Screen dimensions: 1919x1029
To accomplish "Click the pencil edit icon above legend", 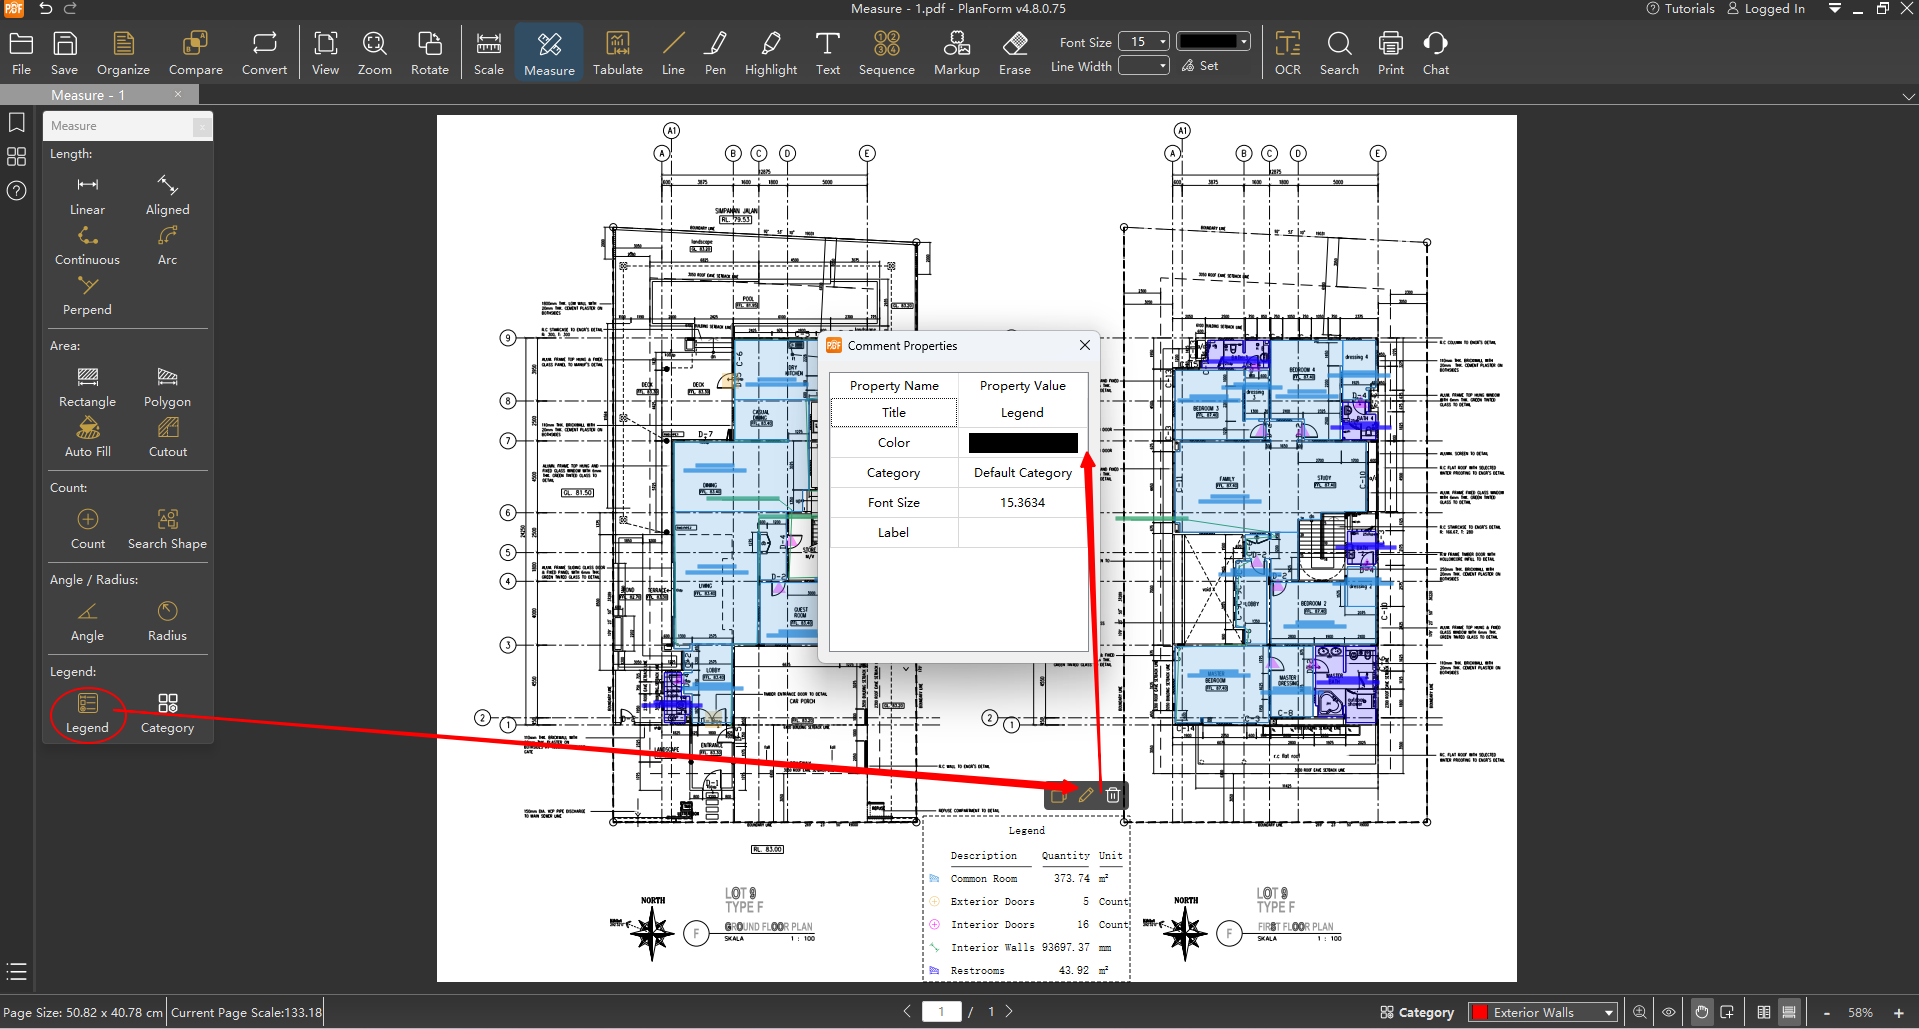I will 1086,795.
